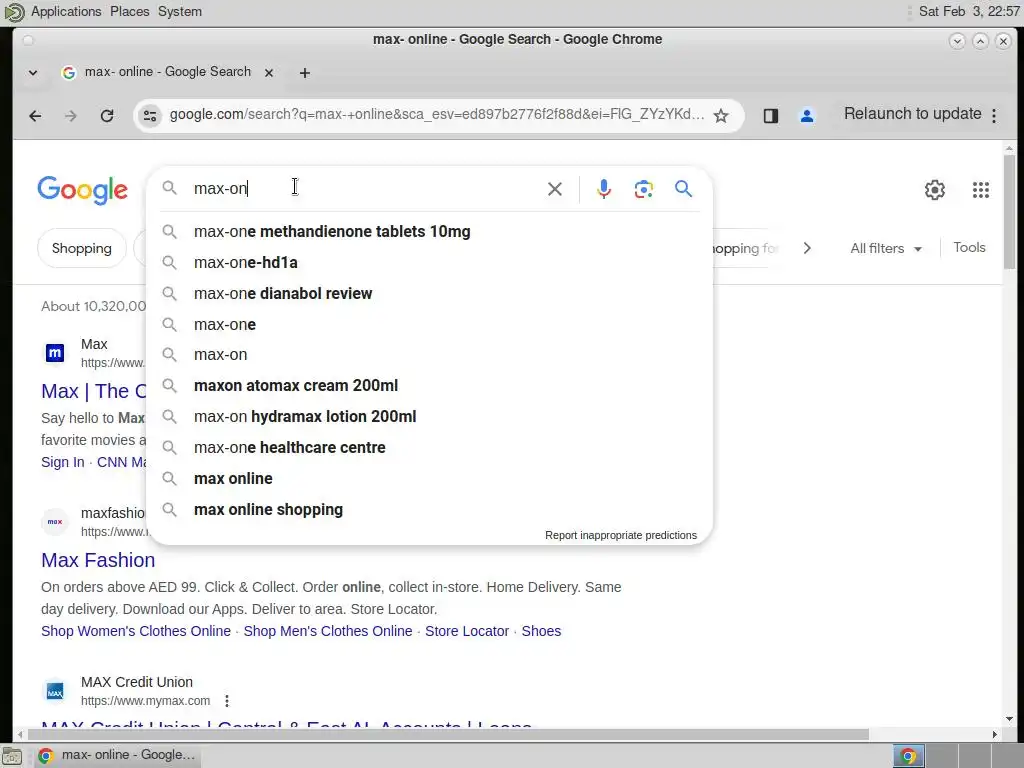Select suggestion maxon atomax cream 200ml
1024x768 pixels.
[430, 386]
